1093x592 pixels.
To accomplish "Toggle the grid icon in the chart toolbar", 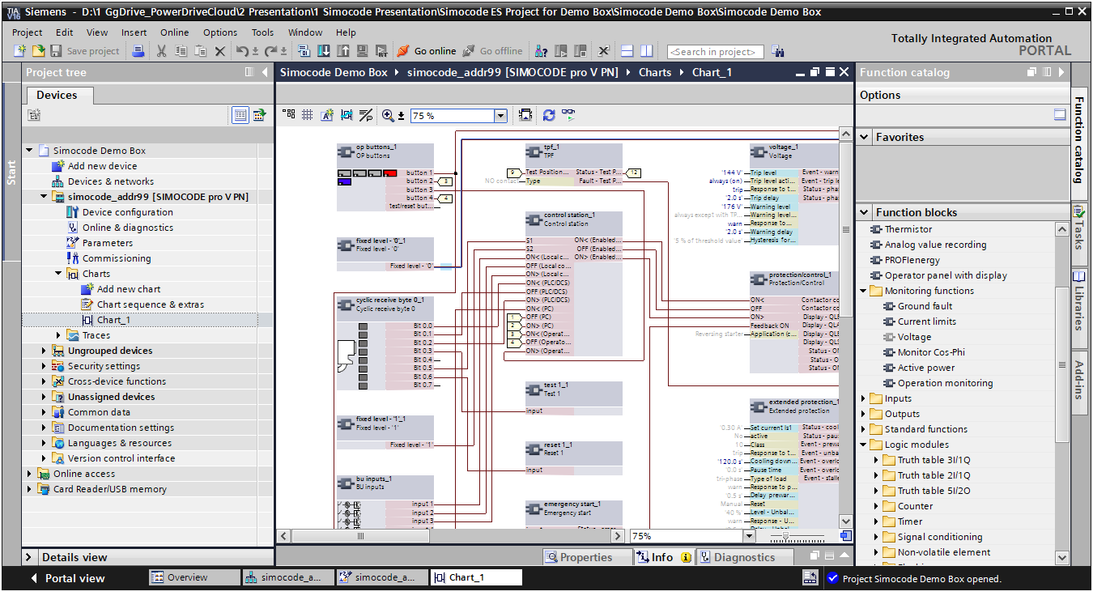I will coord(307,114).
